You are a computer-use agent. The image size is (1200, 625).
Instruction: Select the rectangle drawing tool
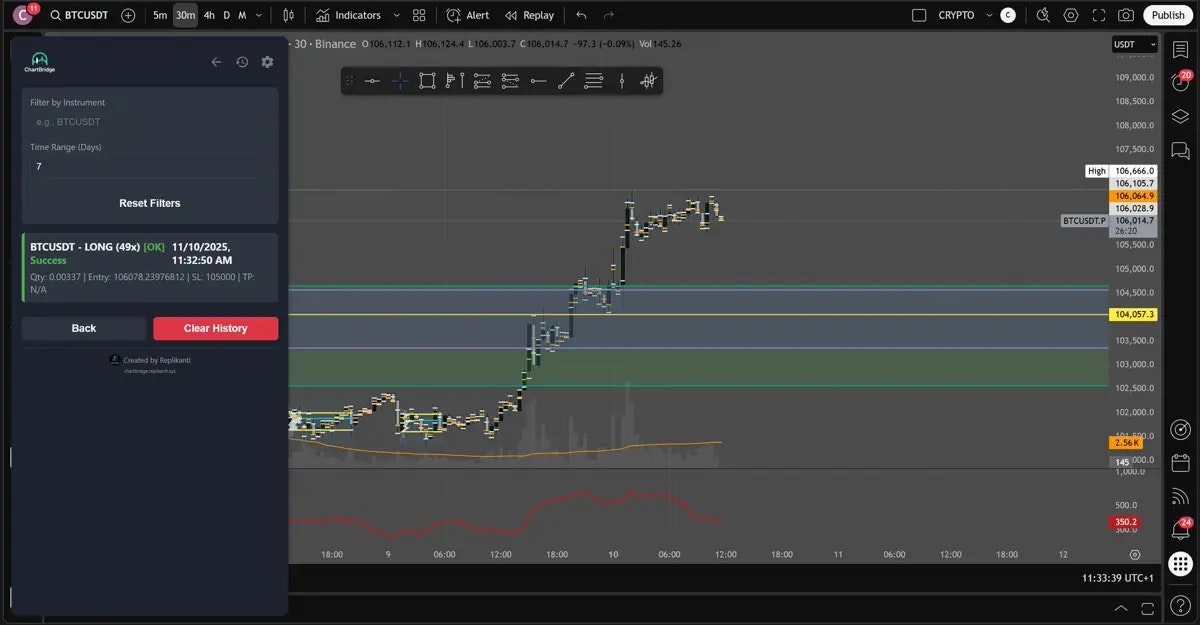(x=427, y=81)
